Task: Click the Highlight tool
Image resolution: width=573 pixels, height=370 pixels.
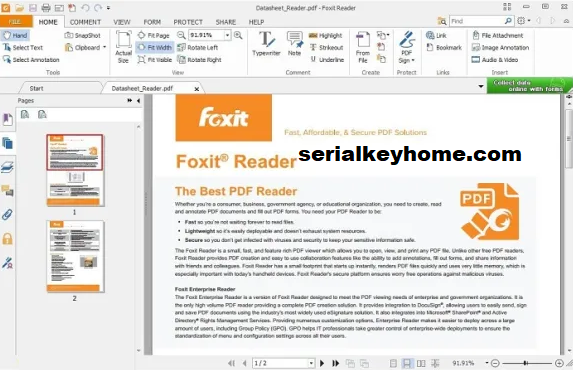Action: (325, 35)
